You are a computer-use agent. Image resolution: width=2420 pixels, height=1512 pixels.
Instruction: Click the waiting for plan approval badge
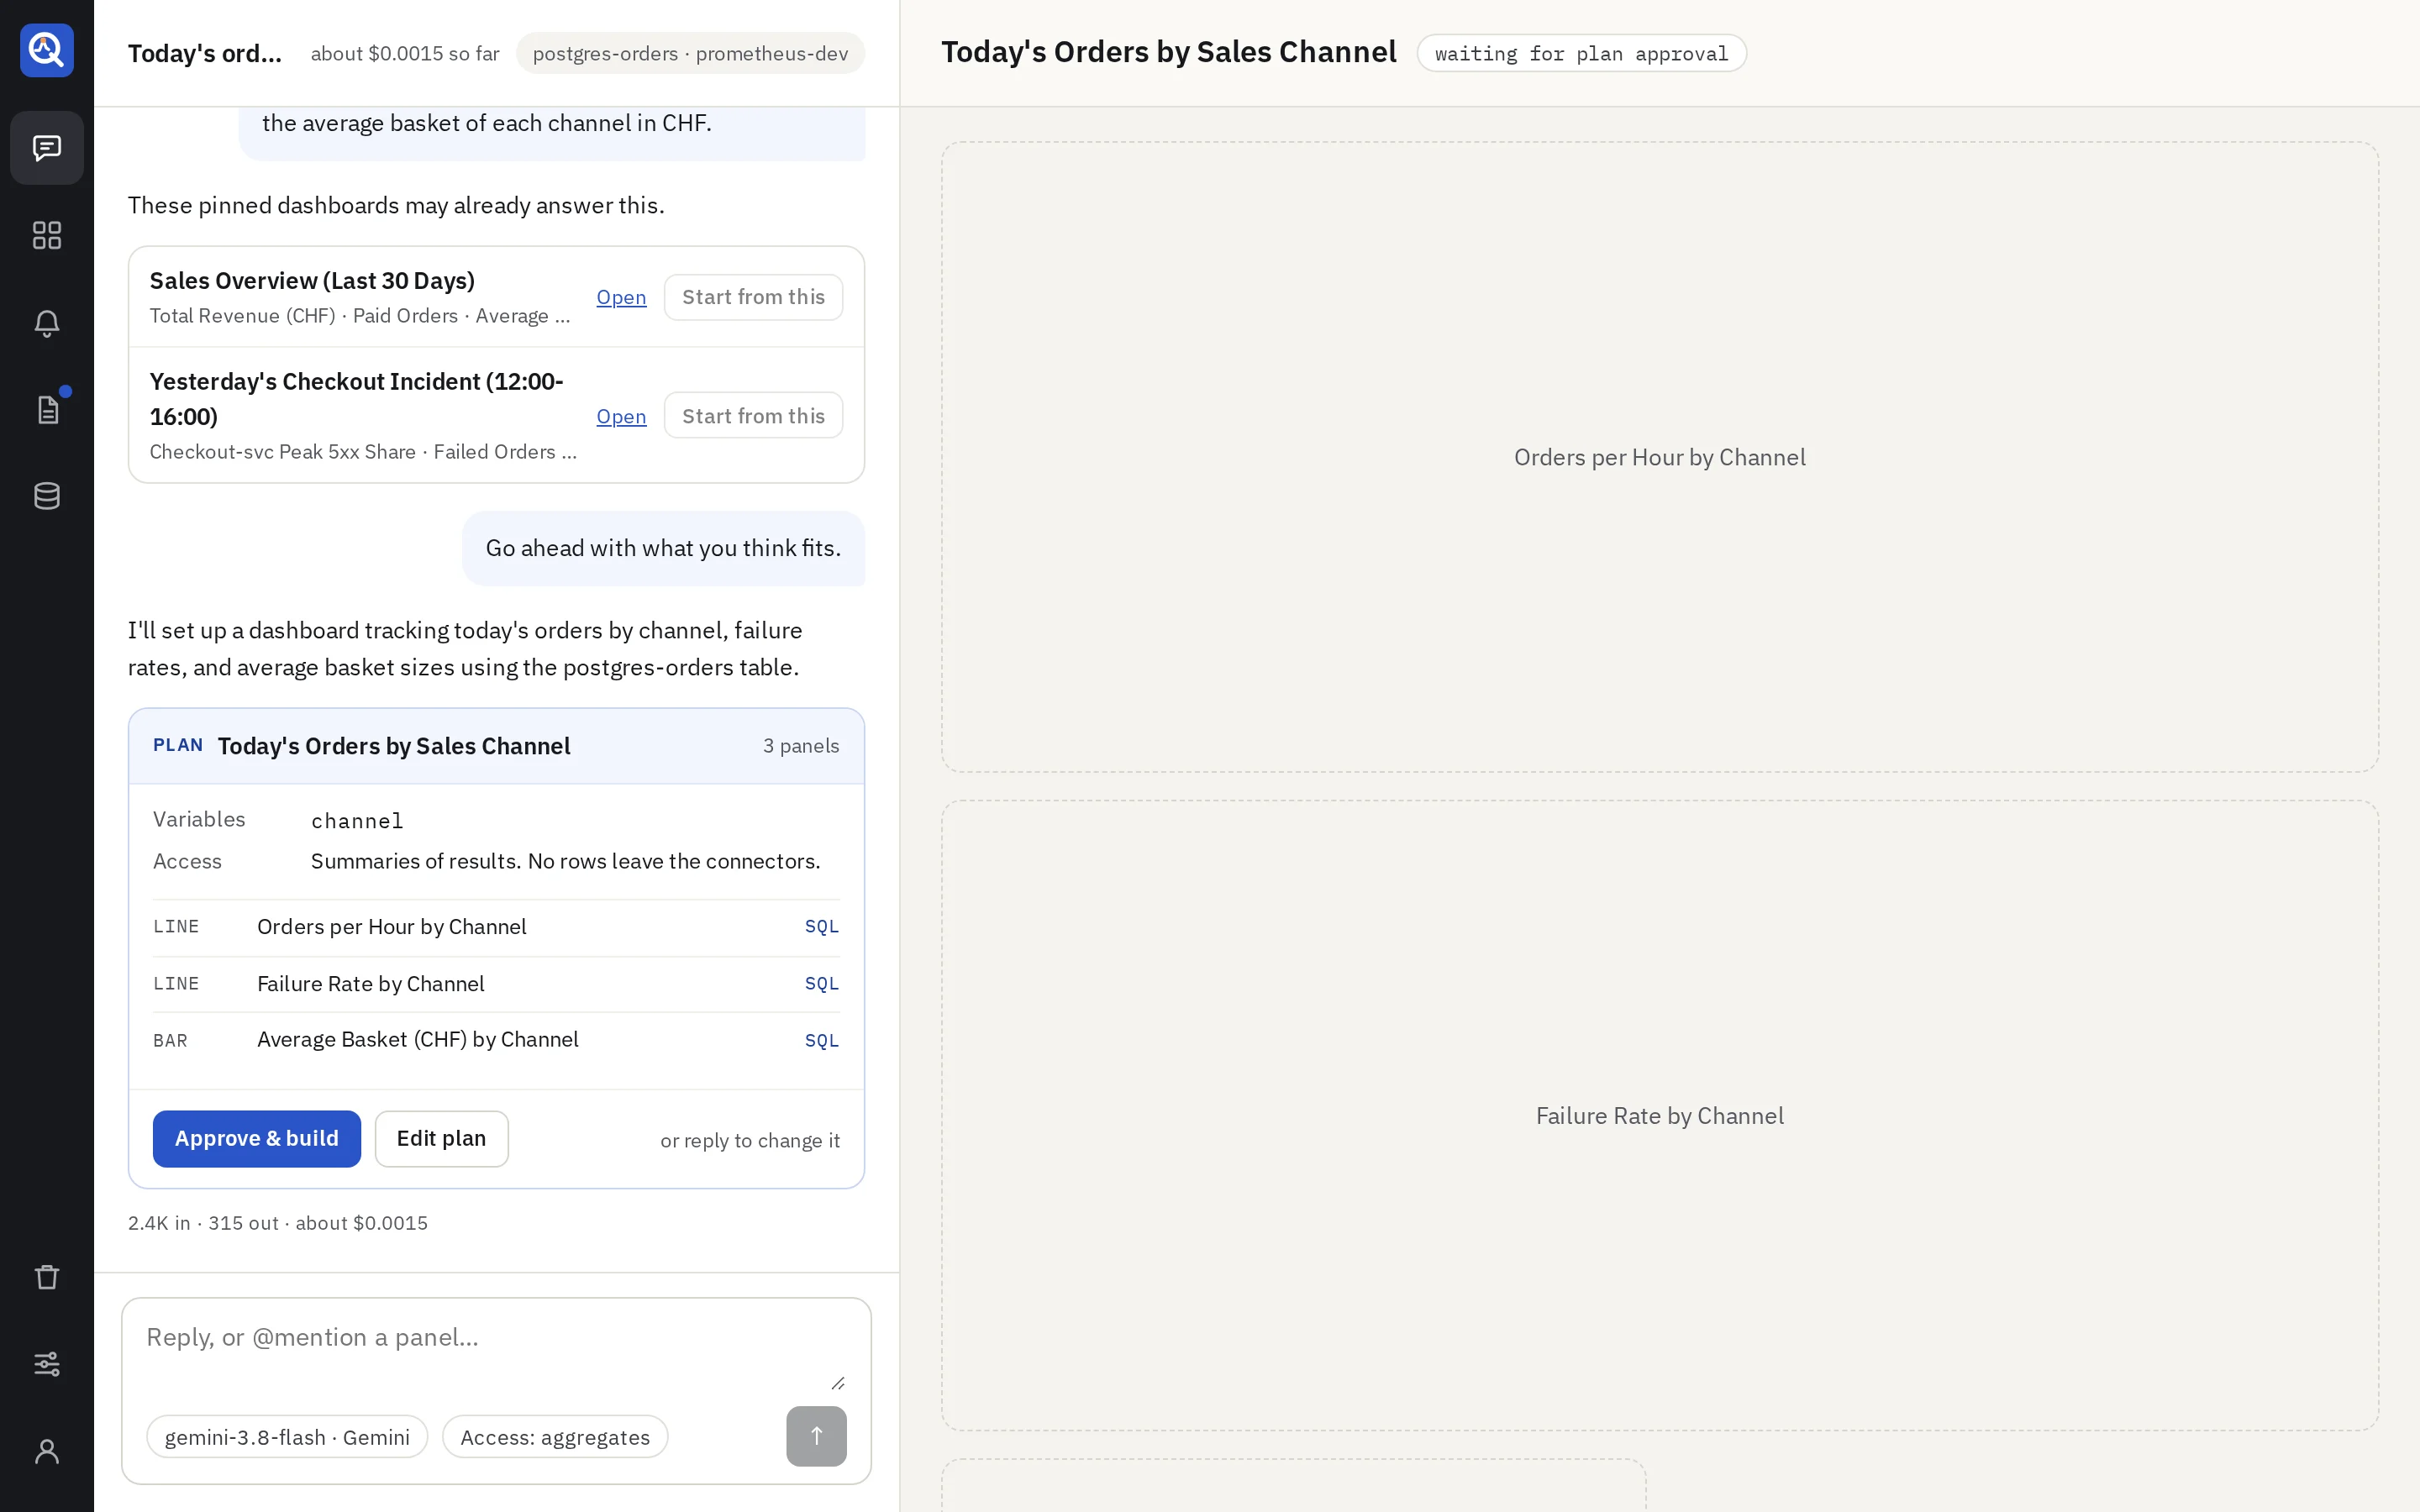coord(1581,53)
